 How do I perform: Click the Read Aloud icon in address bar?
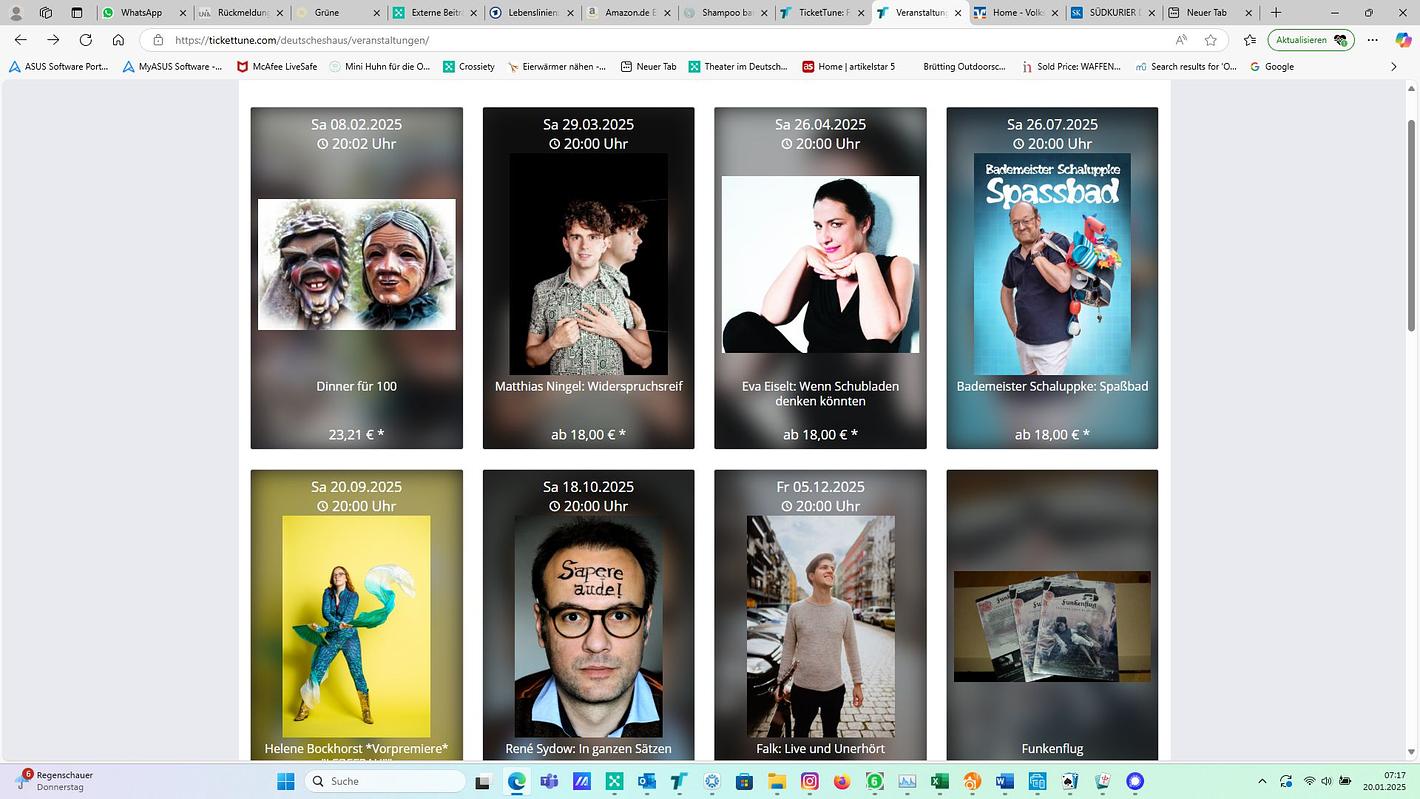pos(1181,40)
